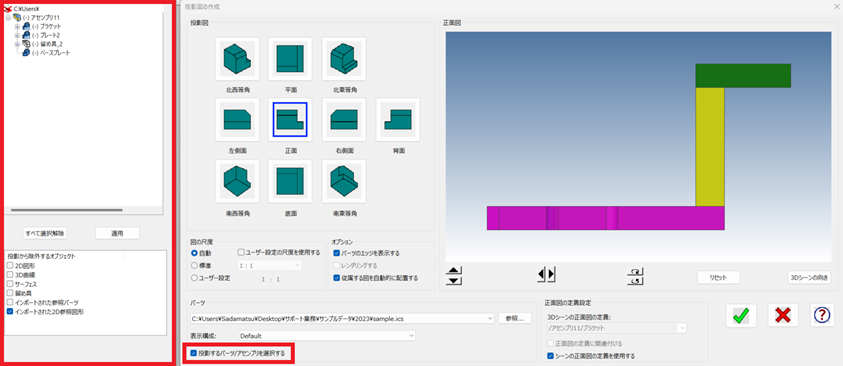
Task: Click the C:¥Users¥ root path in tree
Action: point(25,9)
